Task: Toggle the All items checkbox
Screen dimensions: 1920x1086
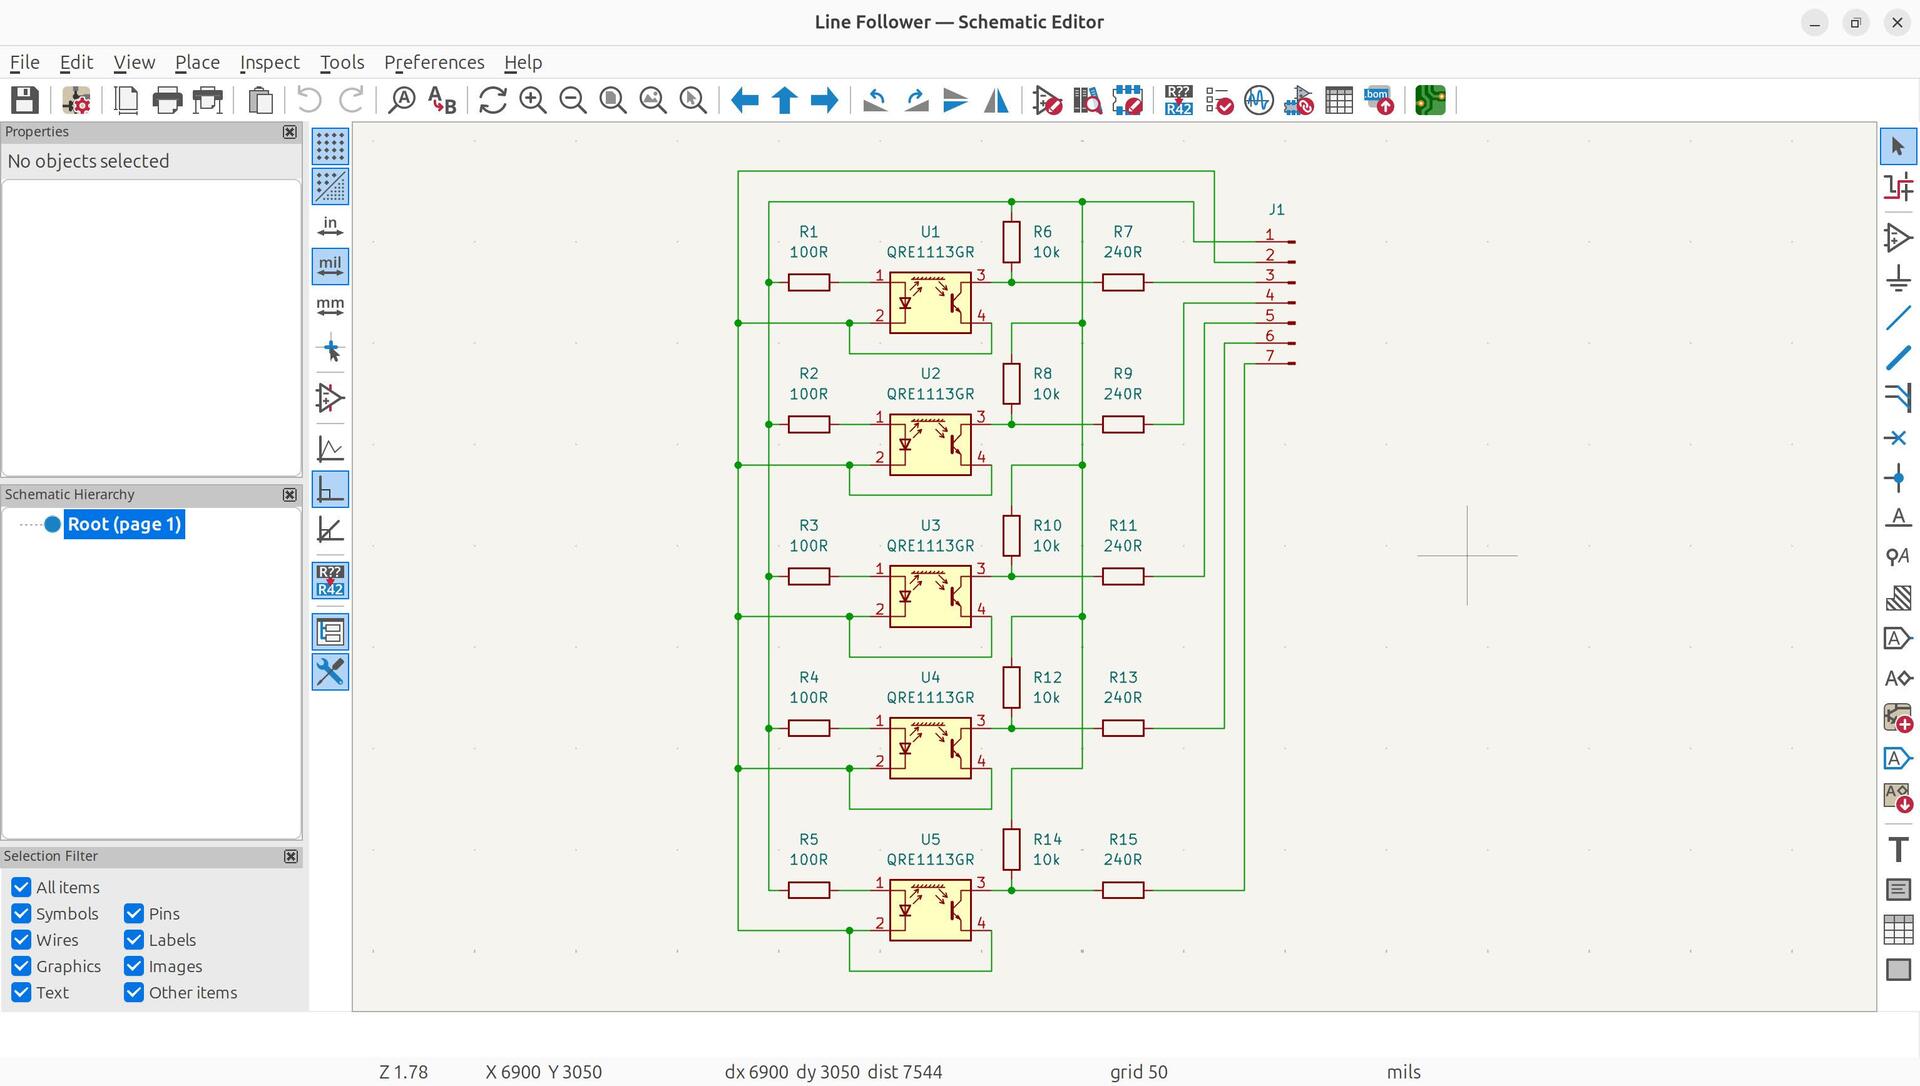Action: tap(21, 887)
